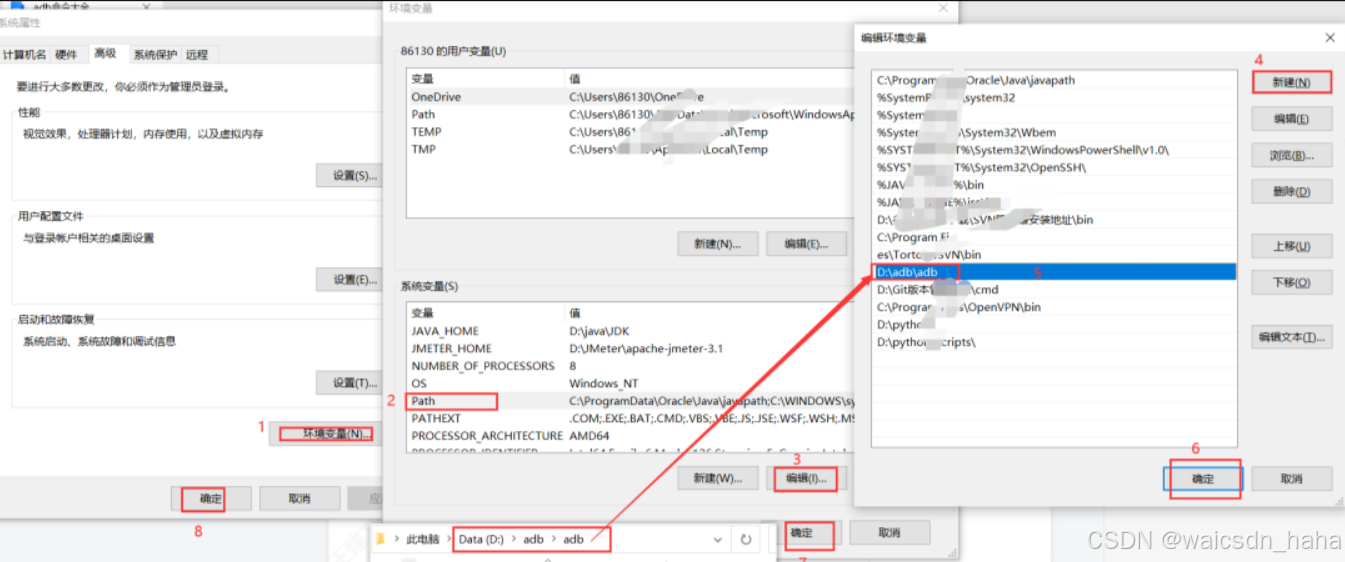Viewport: 1345px width, 562px height.
Task: Click the Data (D:) breadcrumb in Explorer
Action: coord(481,539)
